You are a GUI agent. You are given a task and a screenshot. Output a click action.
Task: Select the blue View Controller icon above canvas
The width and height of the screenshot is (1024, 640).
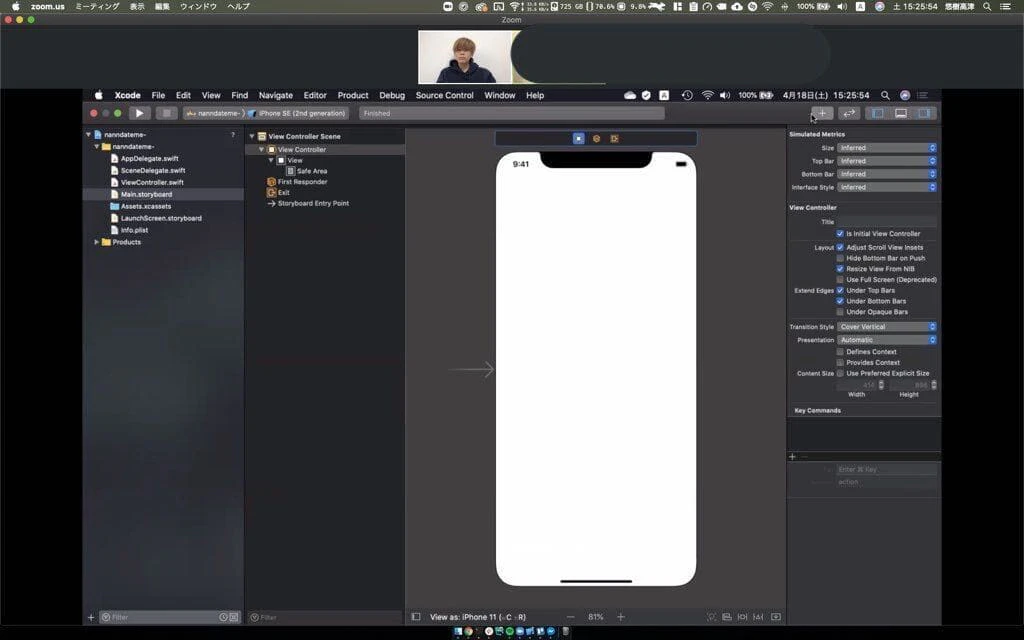coord(579,138)
